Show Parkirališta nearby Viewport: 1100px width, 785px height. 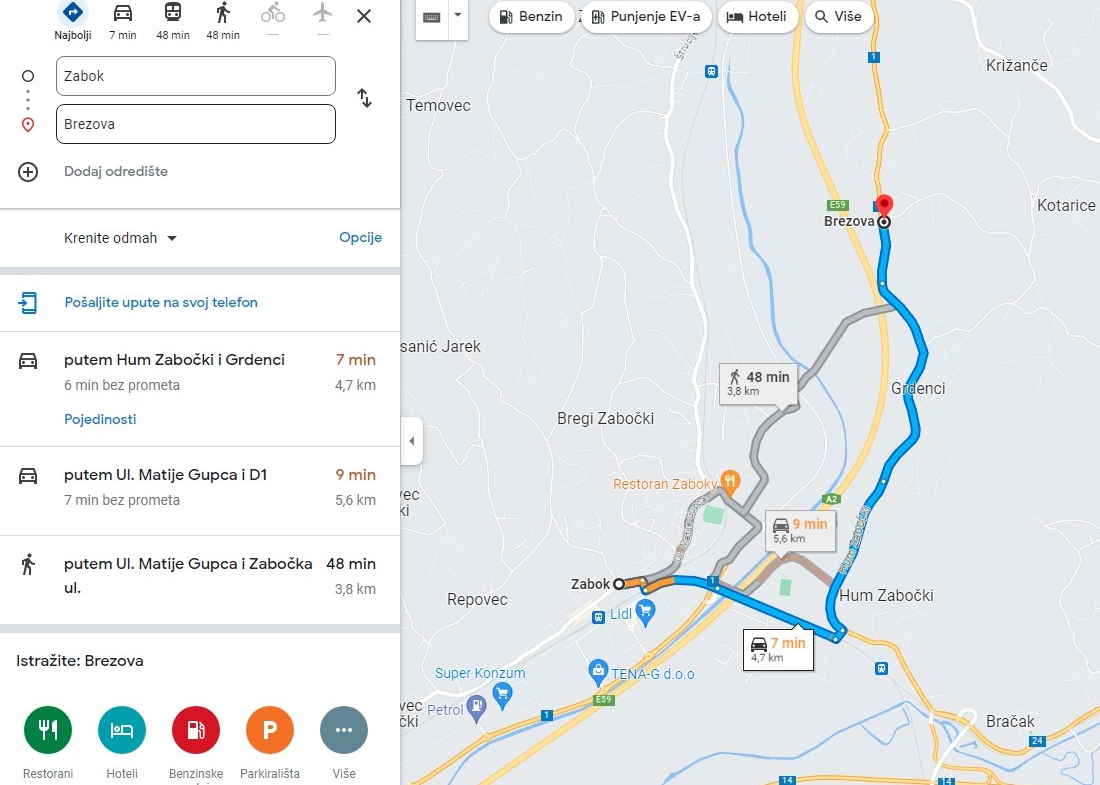click(x=269, y=730)
